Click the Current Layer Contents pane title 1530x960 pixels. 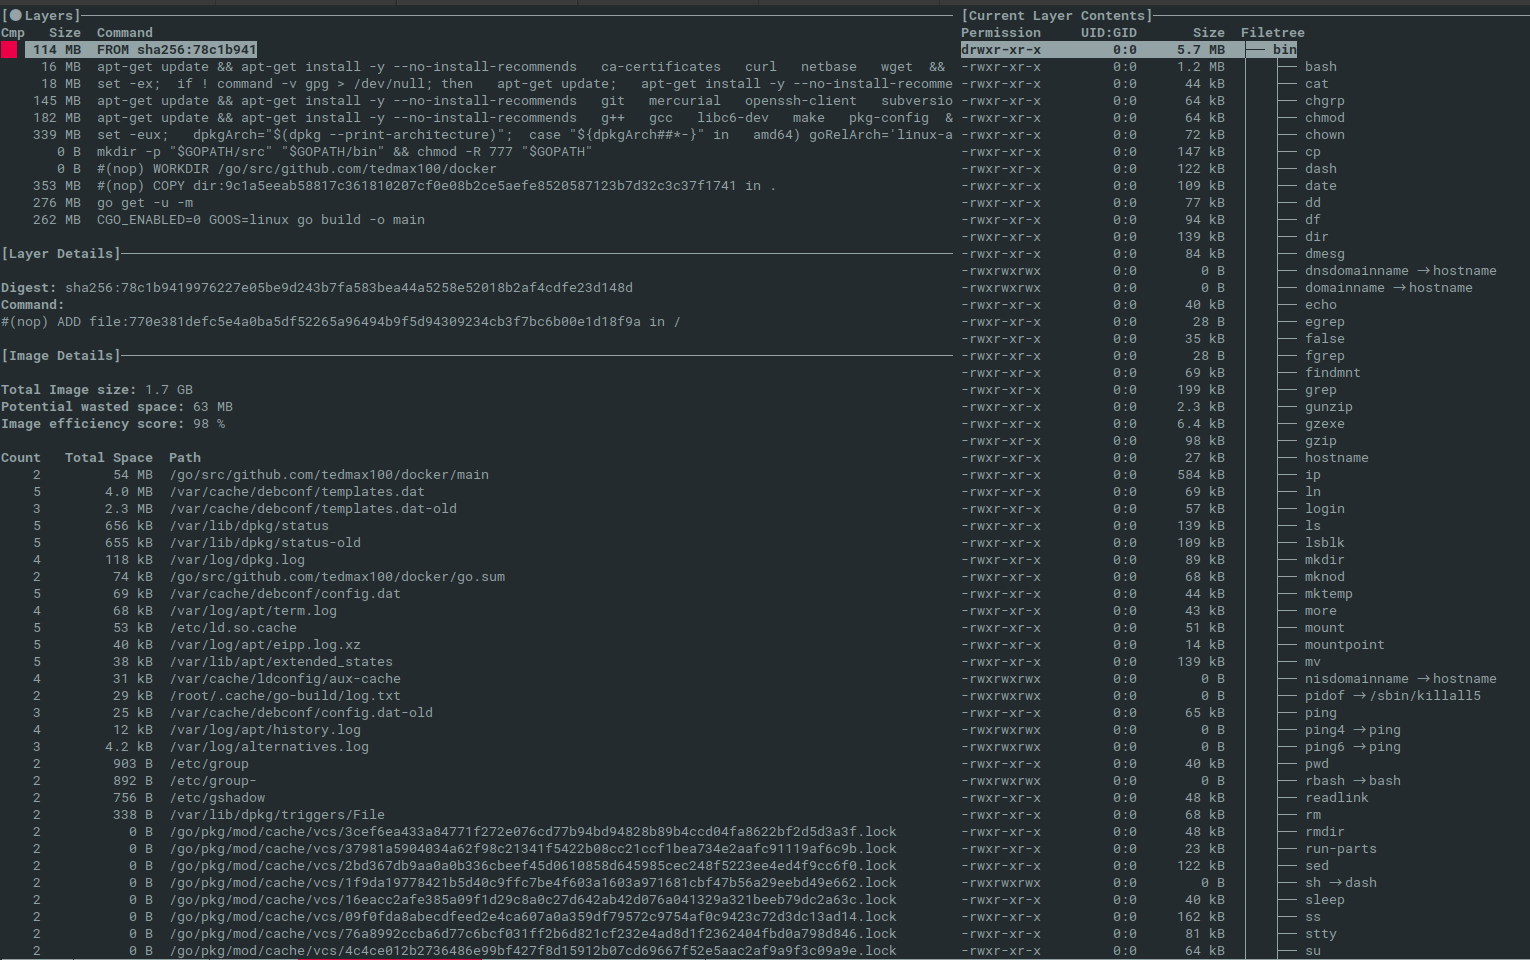pos(1056,16)
